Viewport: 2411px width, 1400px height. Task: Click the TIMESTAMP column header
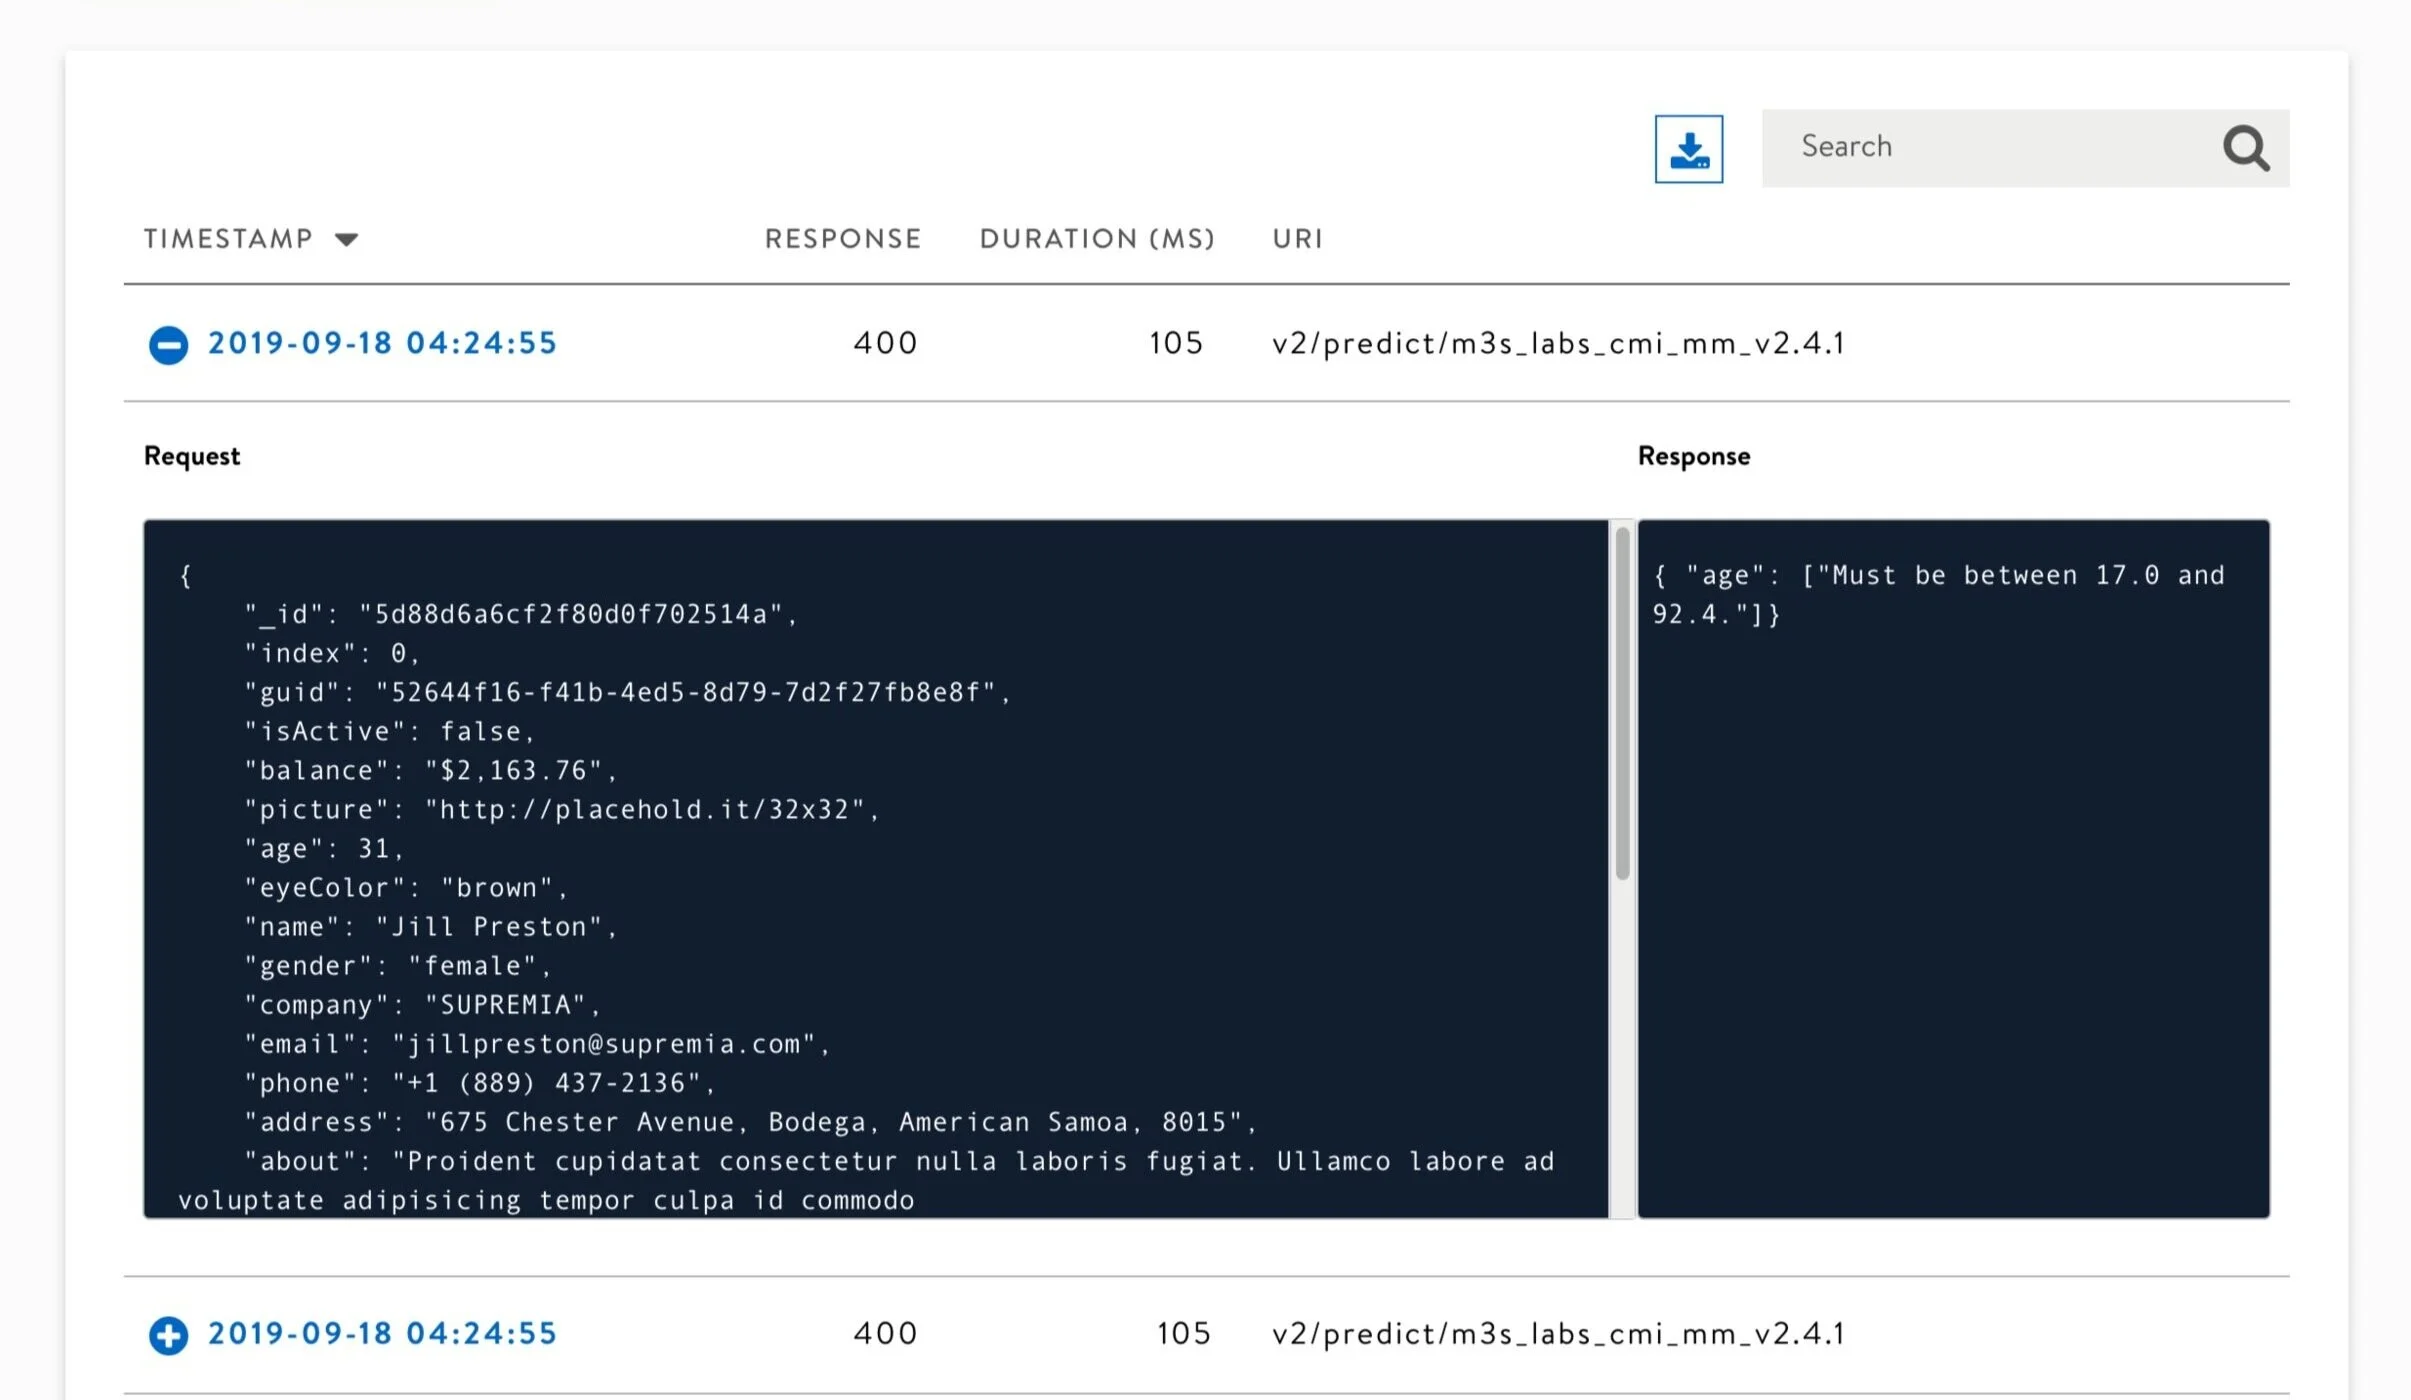pyautogui.click(x=228, y=239)
